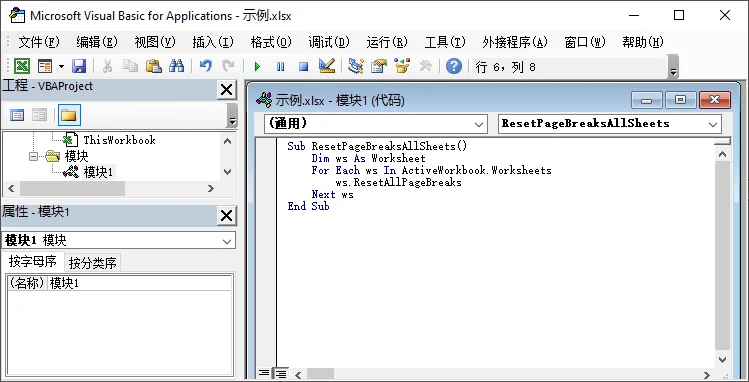Click the project tree horizontal scrollbar thumb
The width and height of the screenshot is (749, 382).
coord(72,189)
